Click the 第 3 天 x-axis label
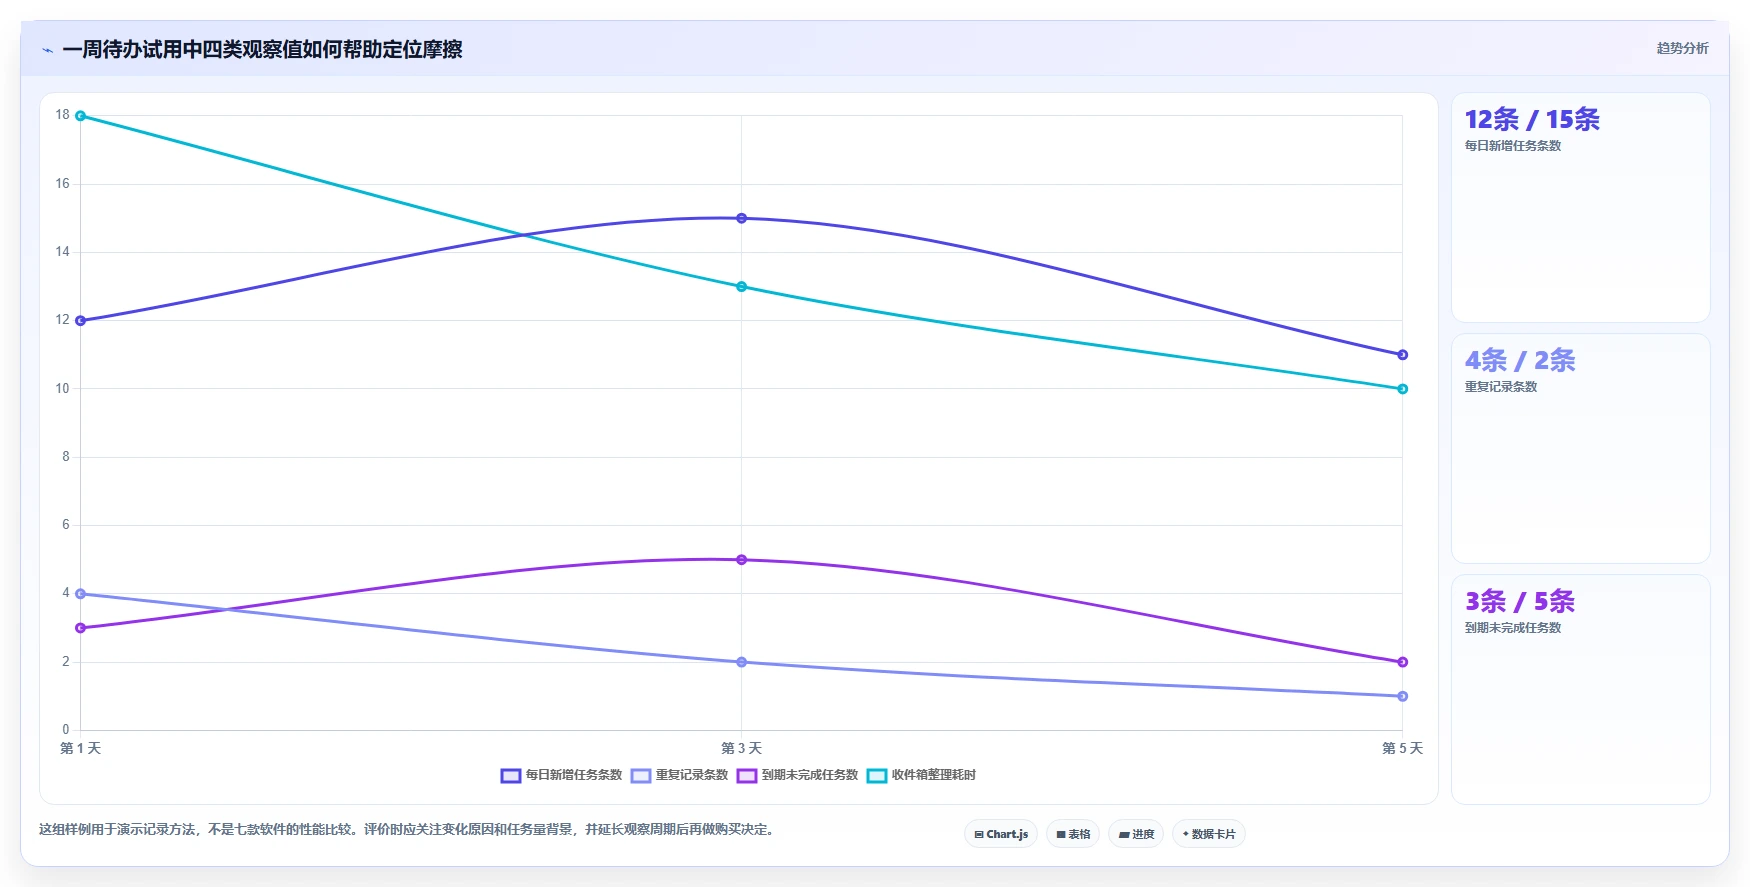Screen dimensions: 1750x887 pos(741,748)
